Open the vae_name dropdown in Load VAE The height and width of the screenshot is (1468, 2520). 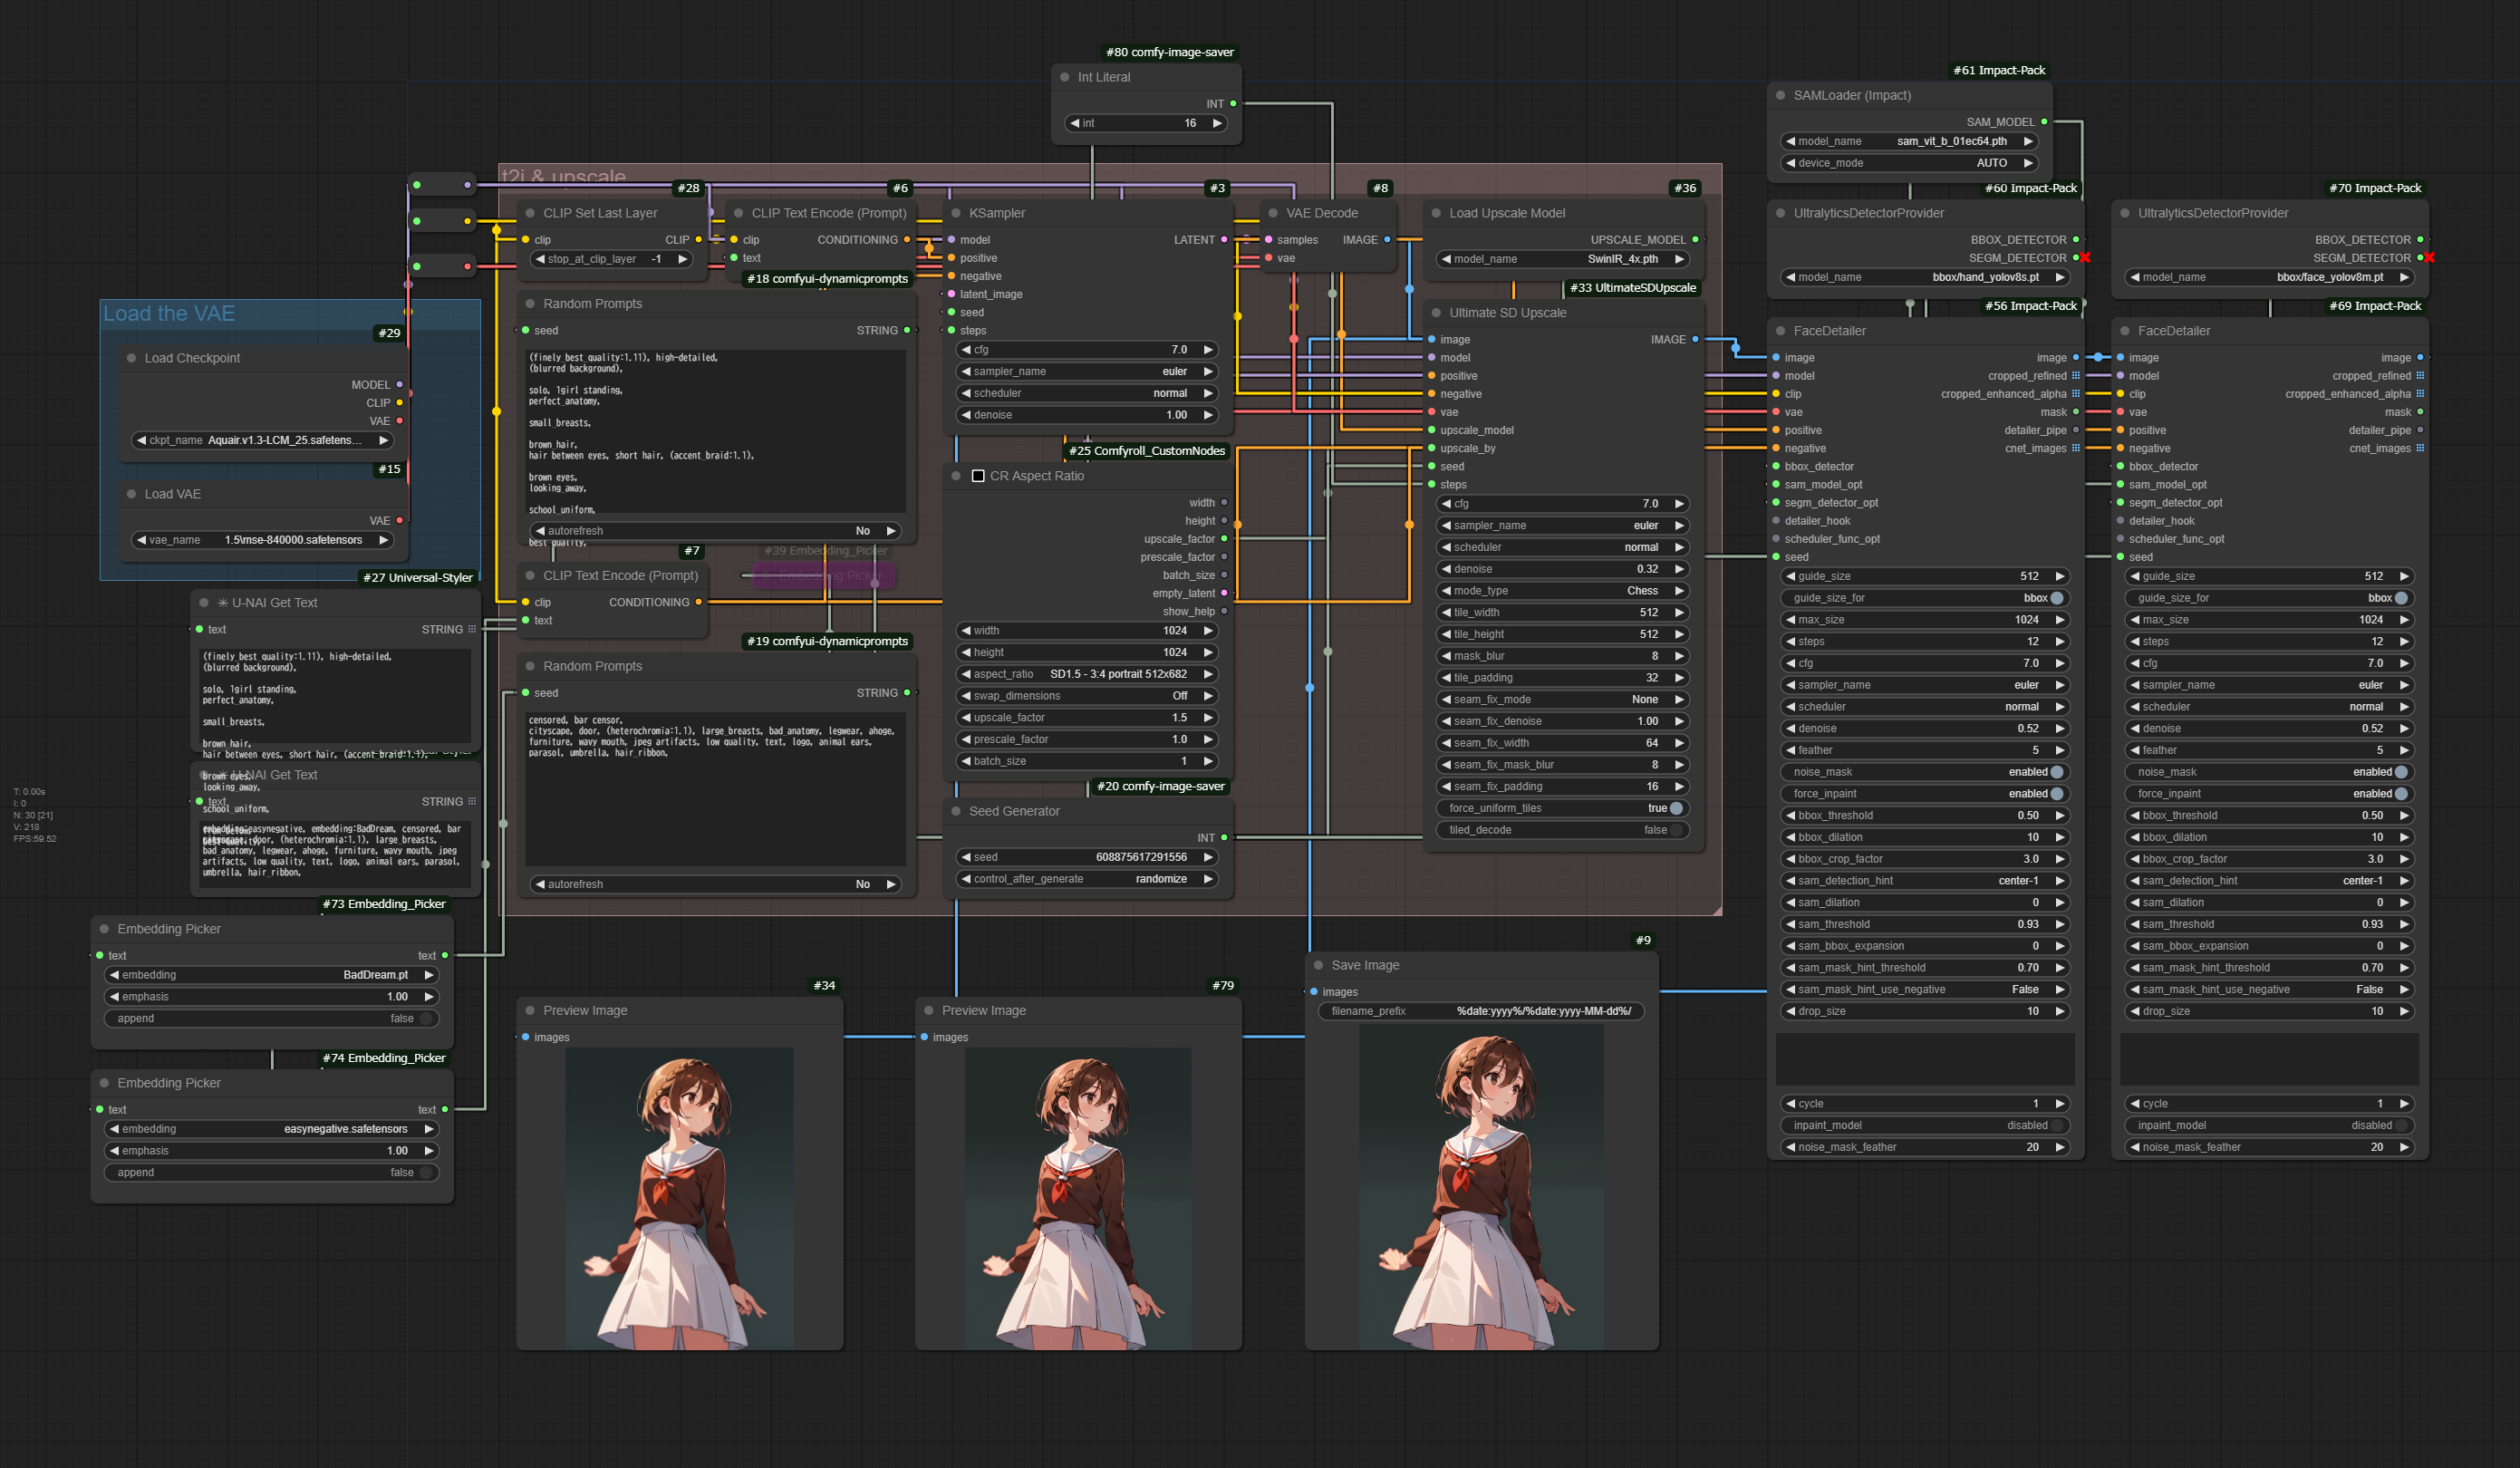point(263,540)
